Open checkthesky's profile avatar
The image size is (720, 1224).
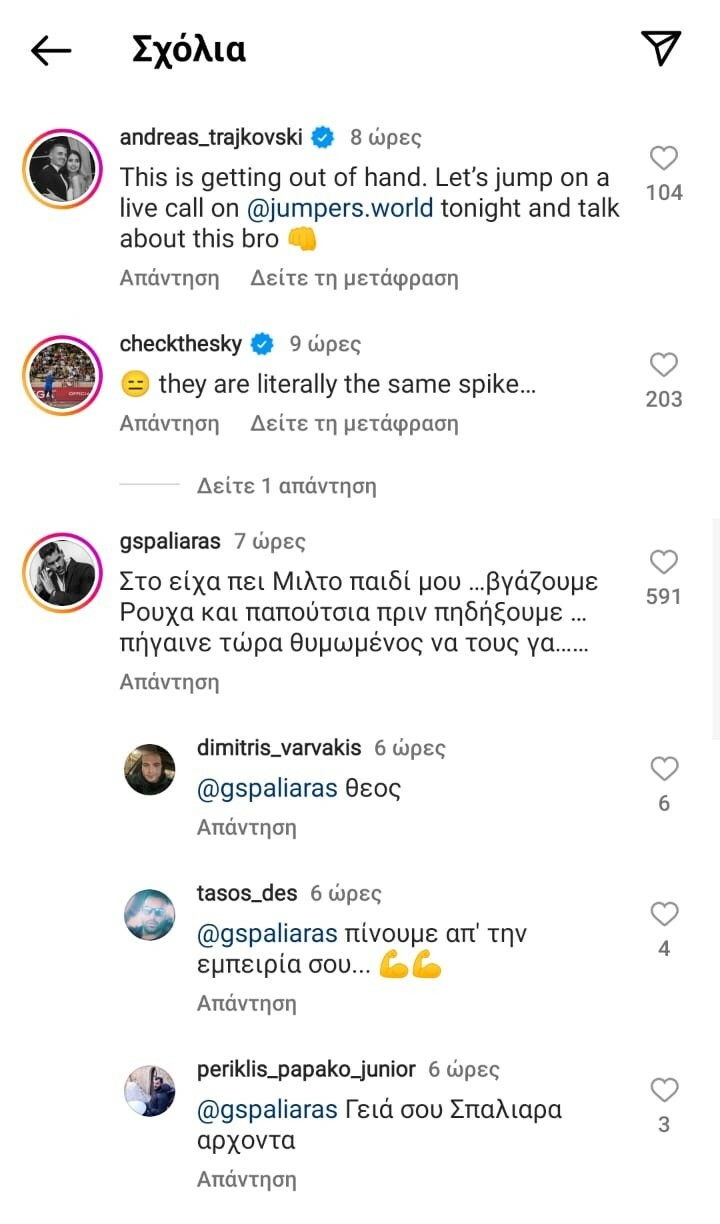(62, 376)
